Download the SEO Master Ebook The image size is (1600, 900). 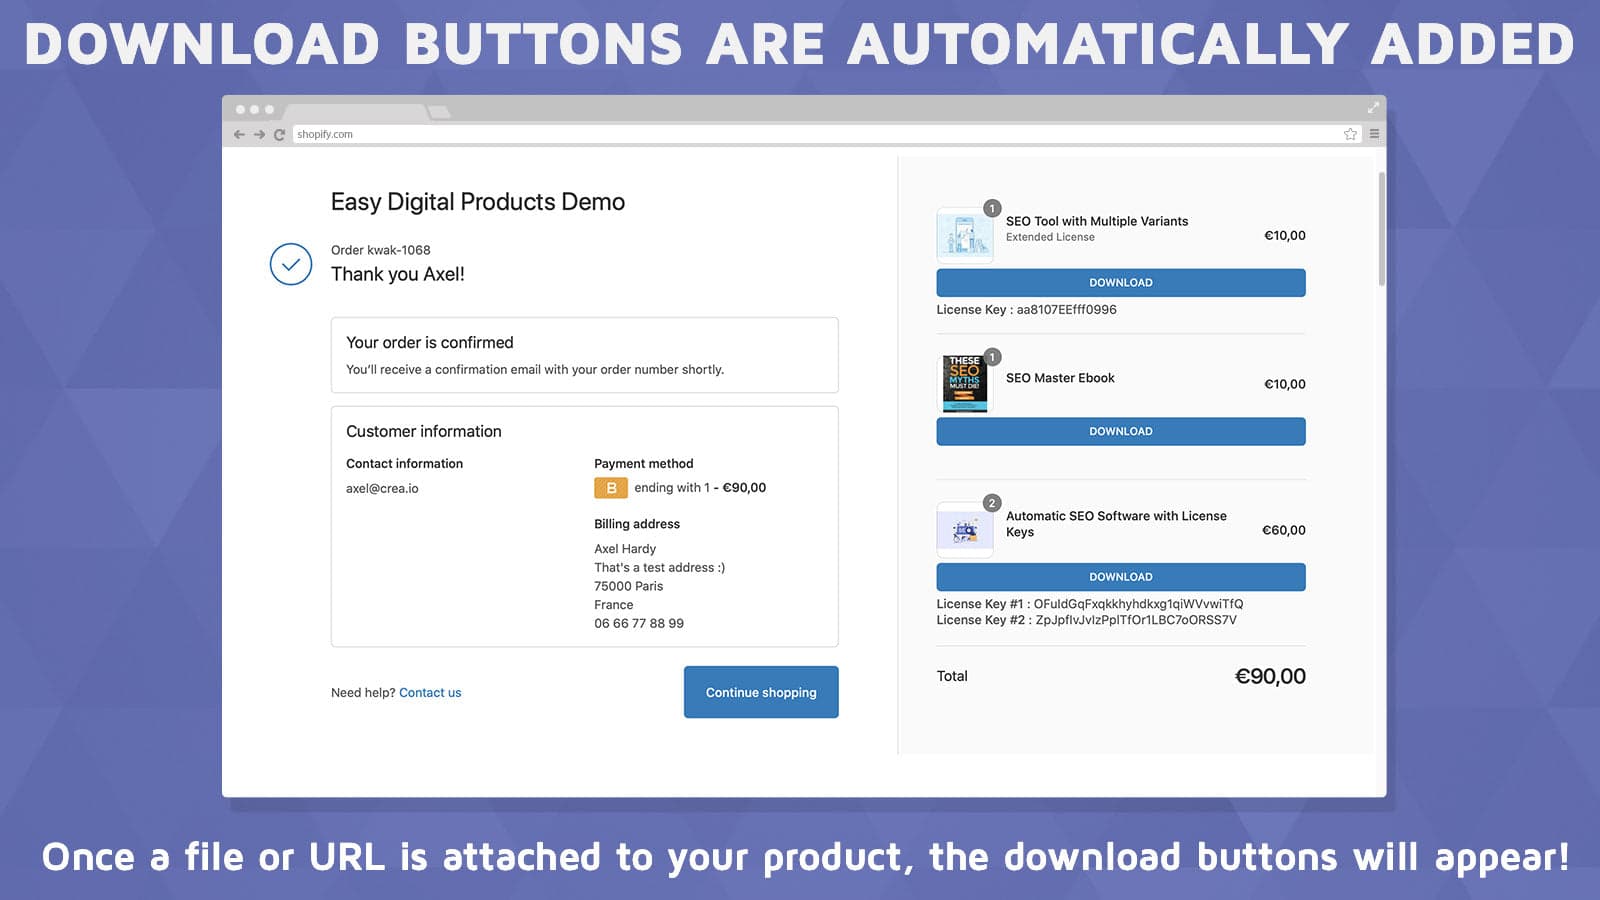pos(1120,431)
